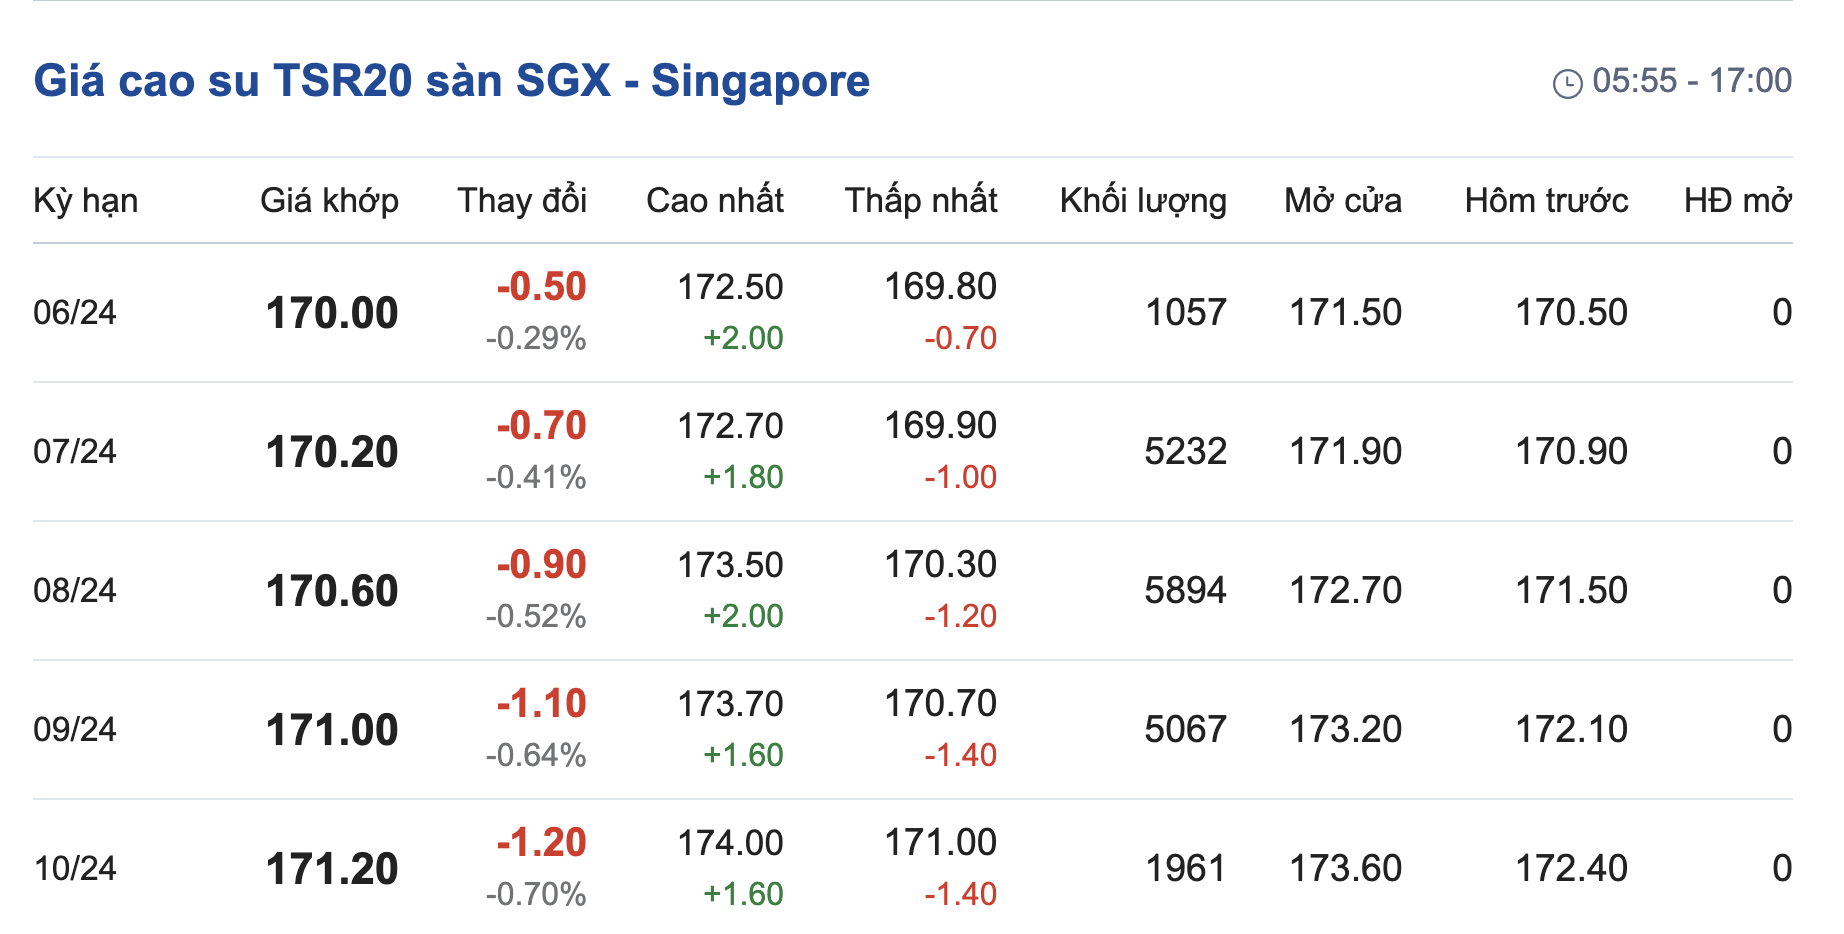
Task: Click the 5894 volume value
Action: 1185,591
